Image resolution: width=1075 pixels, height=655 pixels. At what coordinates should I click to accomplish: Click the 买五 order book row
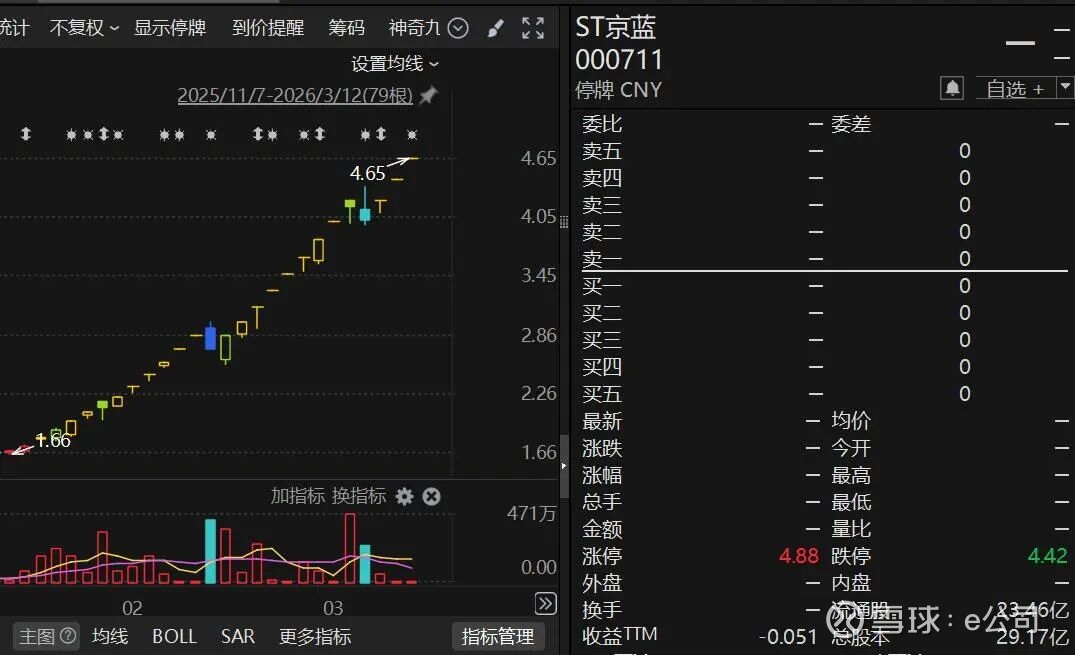tap(825, 394)
